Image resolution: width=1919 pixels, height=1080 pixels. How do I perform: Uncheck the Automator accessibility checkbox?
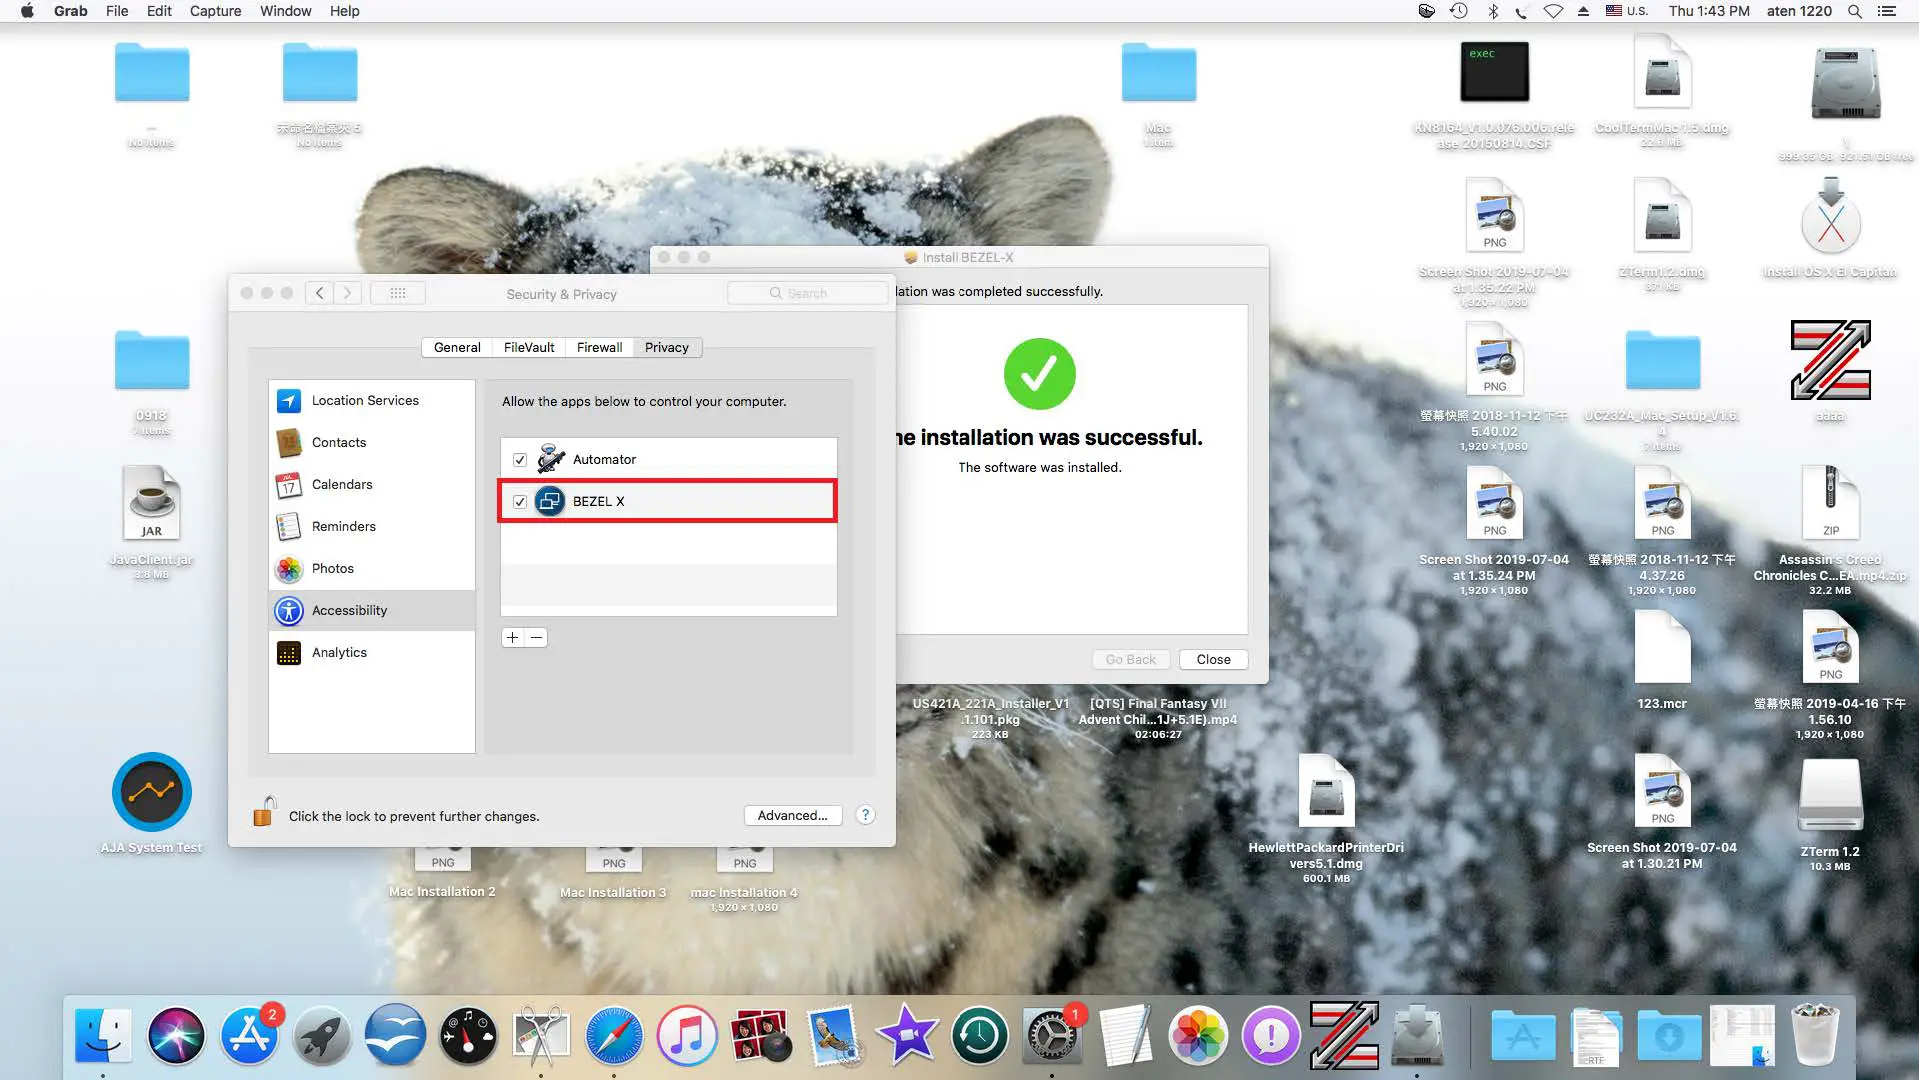click(520, 459)
